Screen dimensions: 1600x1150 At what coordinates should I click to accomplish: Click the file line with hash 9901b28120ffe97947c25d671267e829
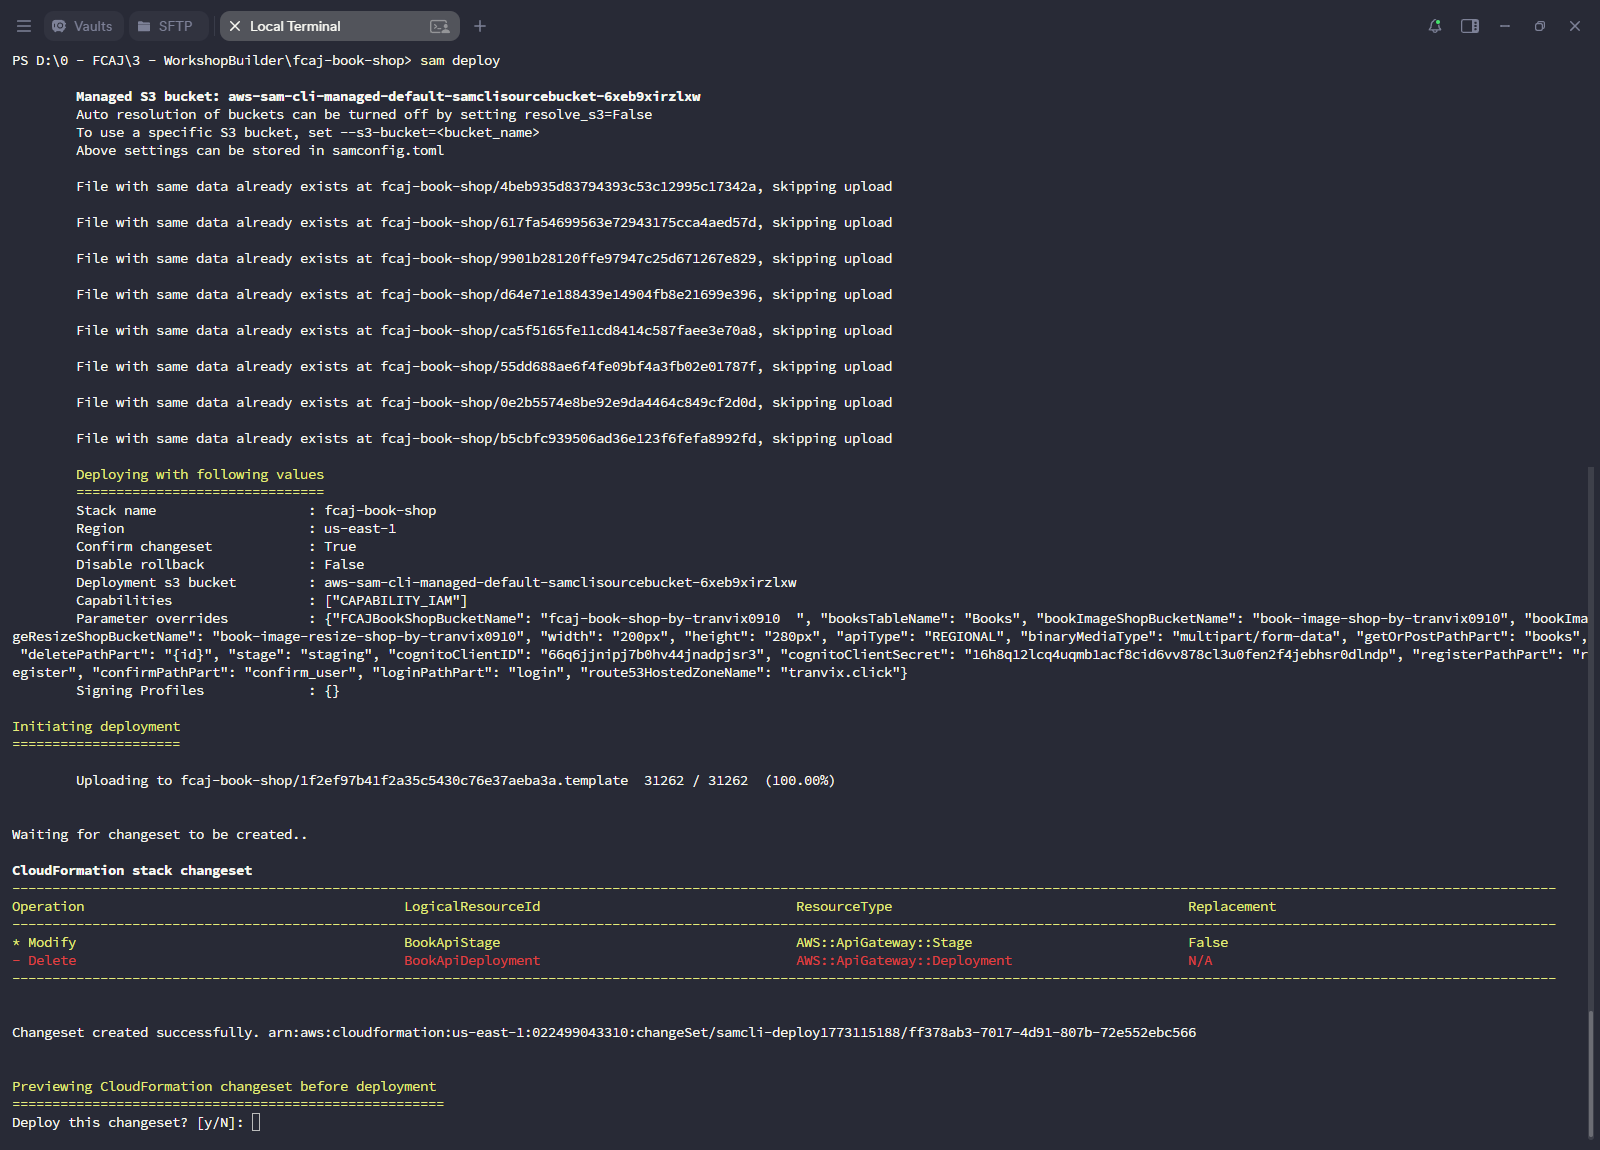point(484,258)
